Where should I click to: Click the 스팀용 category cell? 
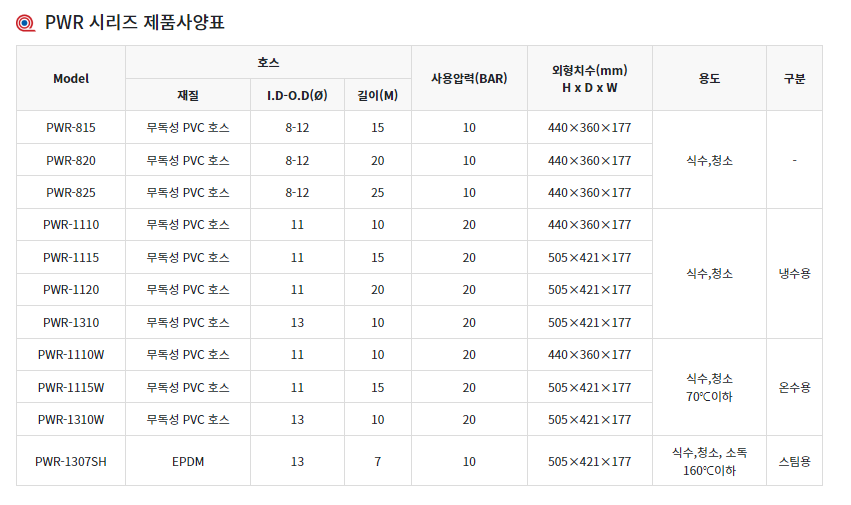tap(794, 461)
